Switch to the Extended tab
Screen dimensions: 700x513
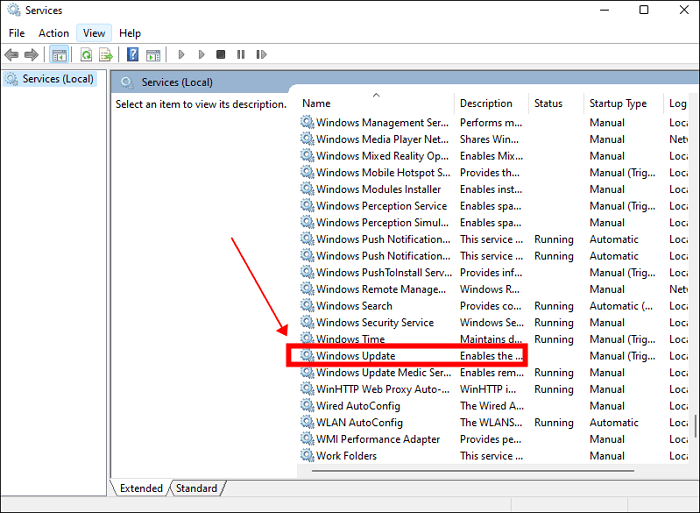(141, 488)
